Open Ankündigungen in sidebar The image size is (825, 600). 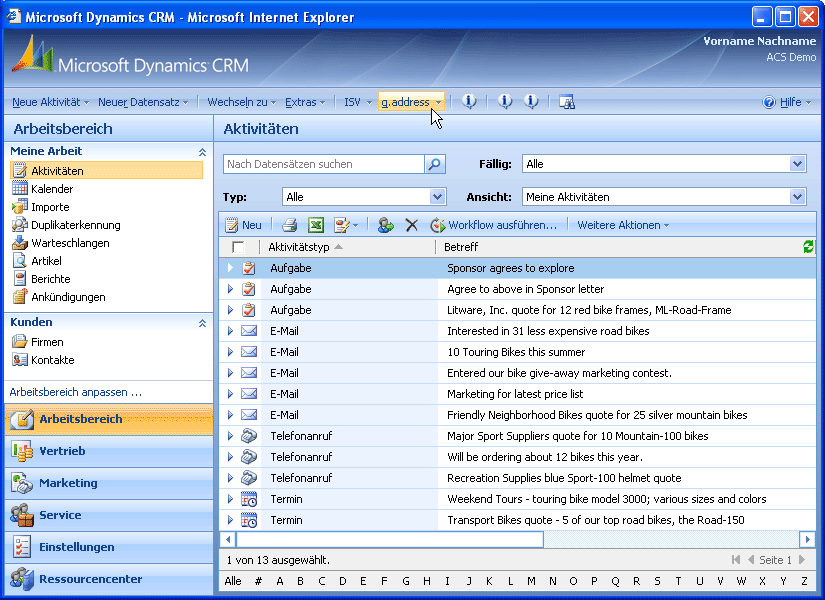pyautogui.click(x=68, y=297)
